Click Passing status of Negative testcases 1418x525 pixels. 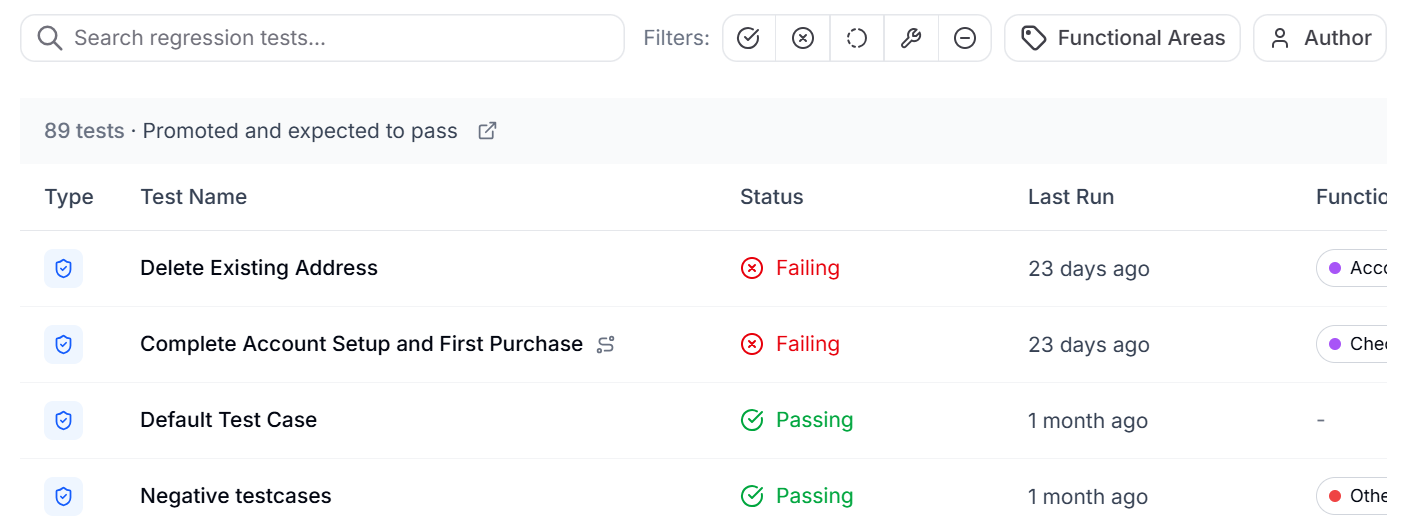(797, 496)
